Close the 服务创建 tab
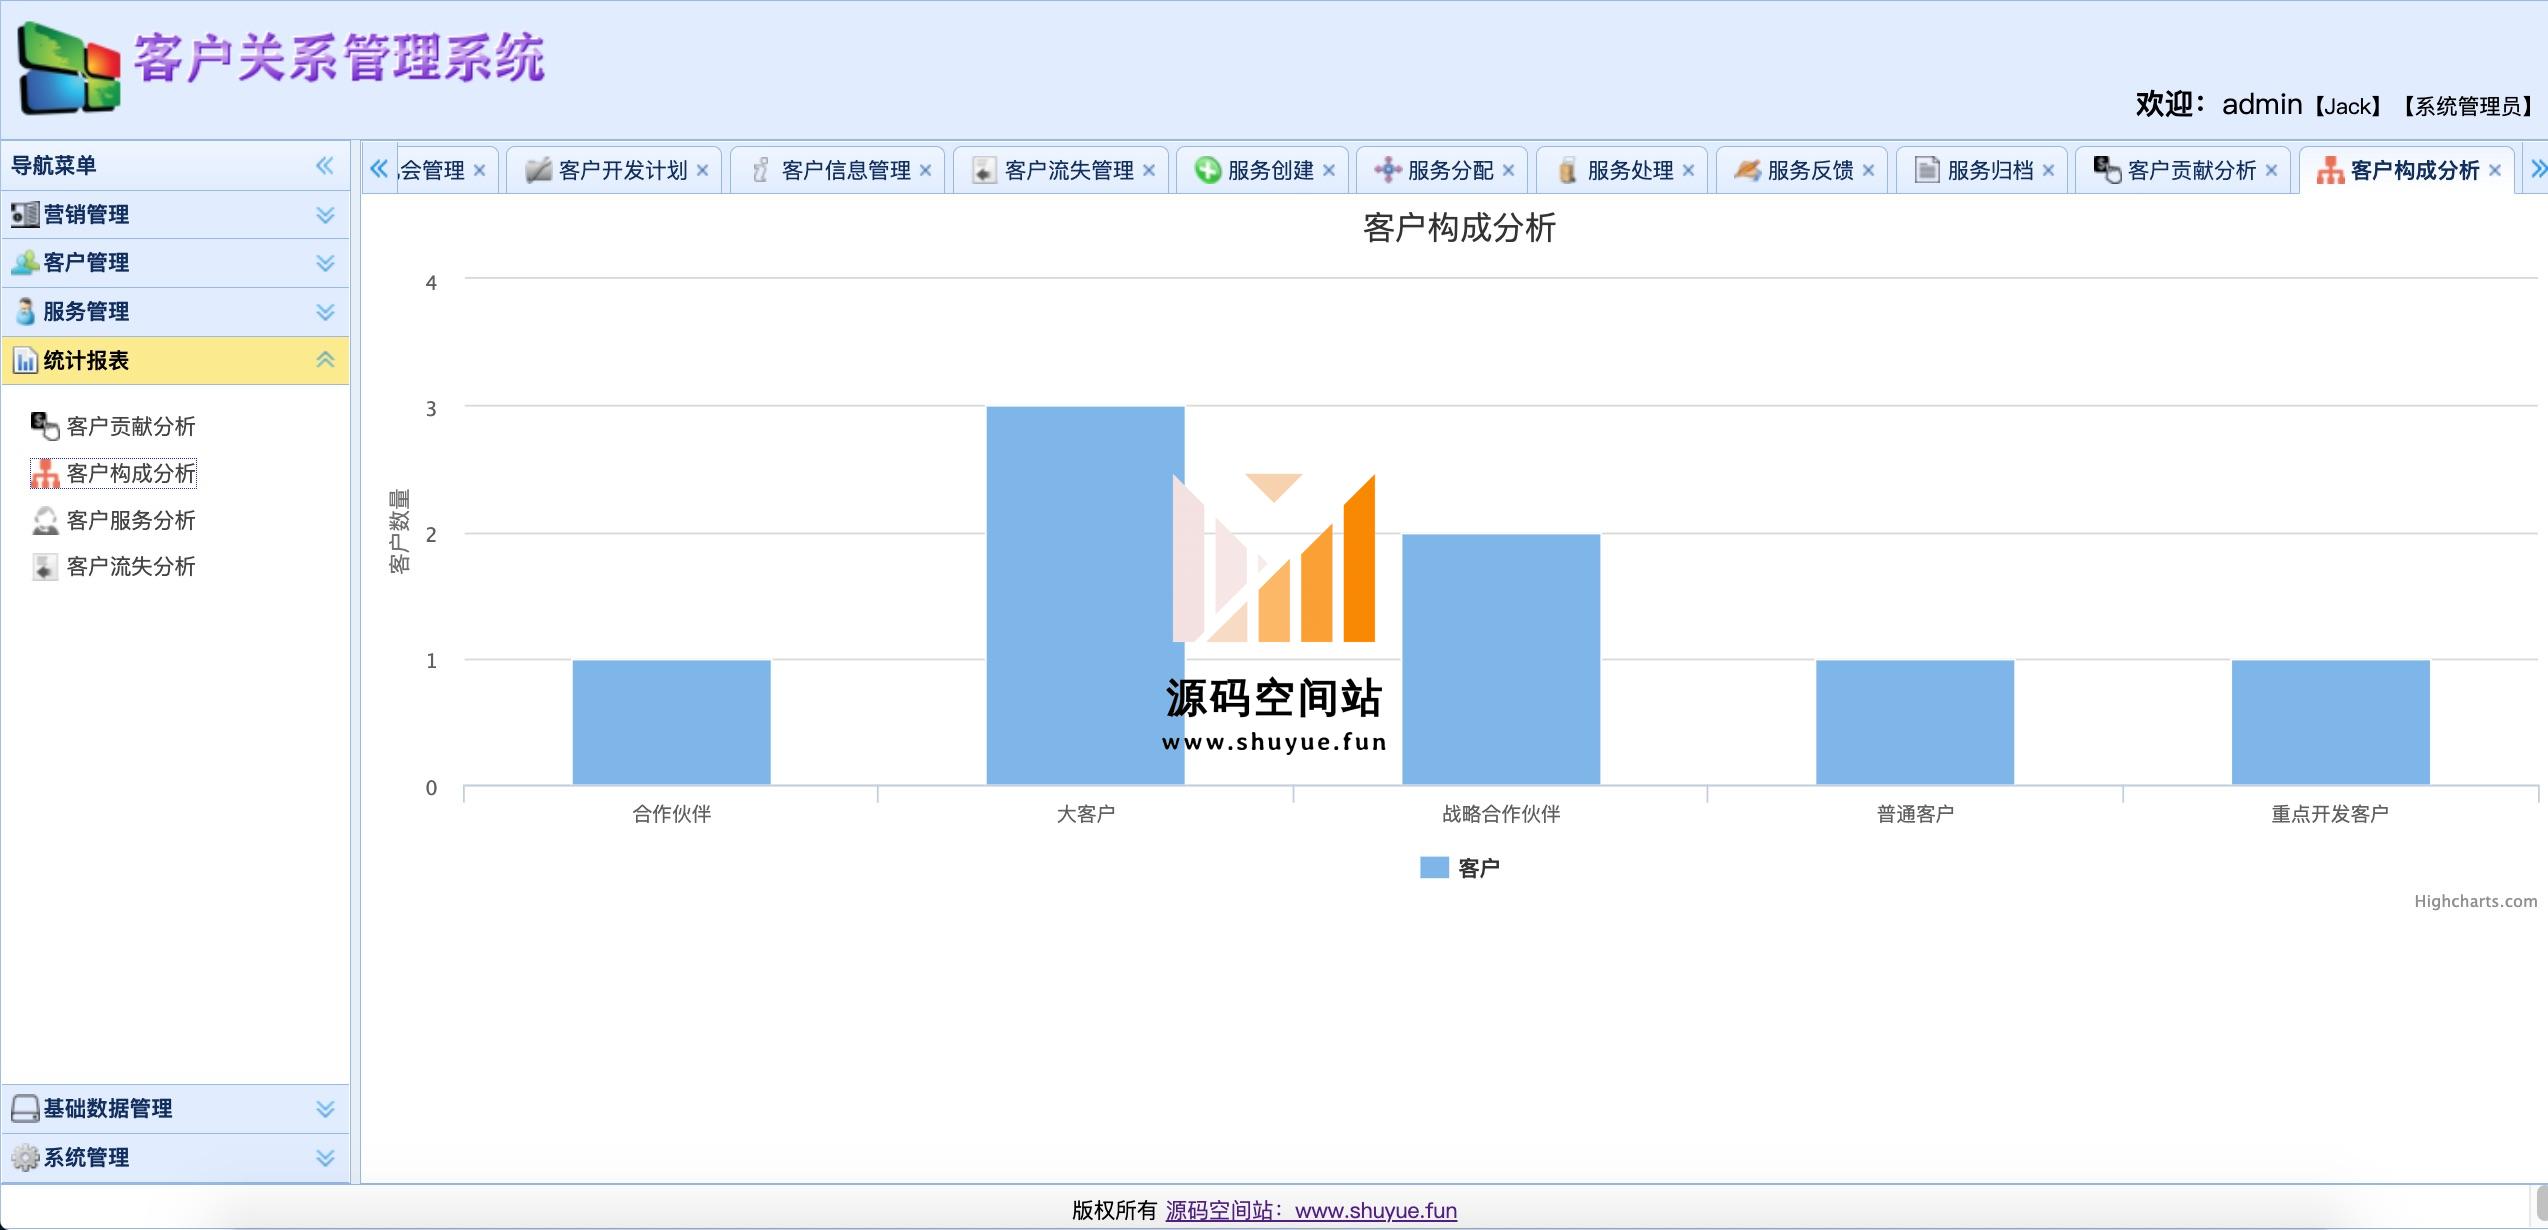 [x=1329, y=171]
